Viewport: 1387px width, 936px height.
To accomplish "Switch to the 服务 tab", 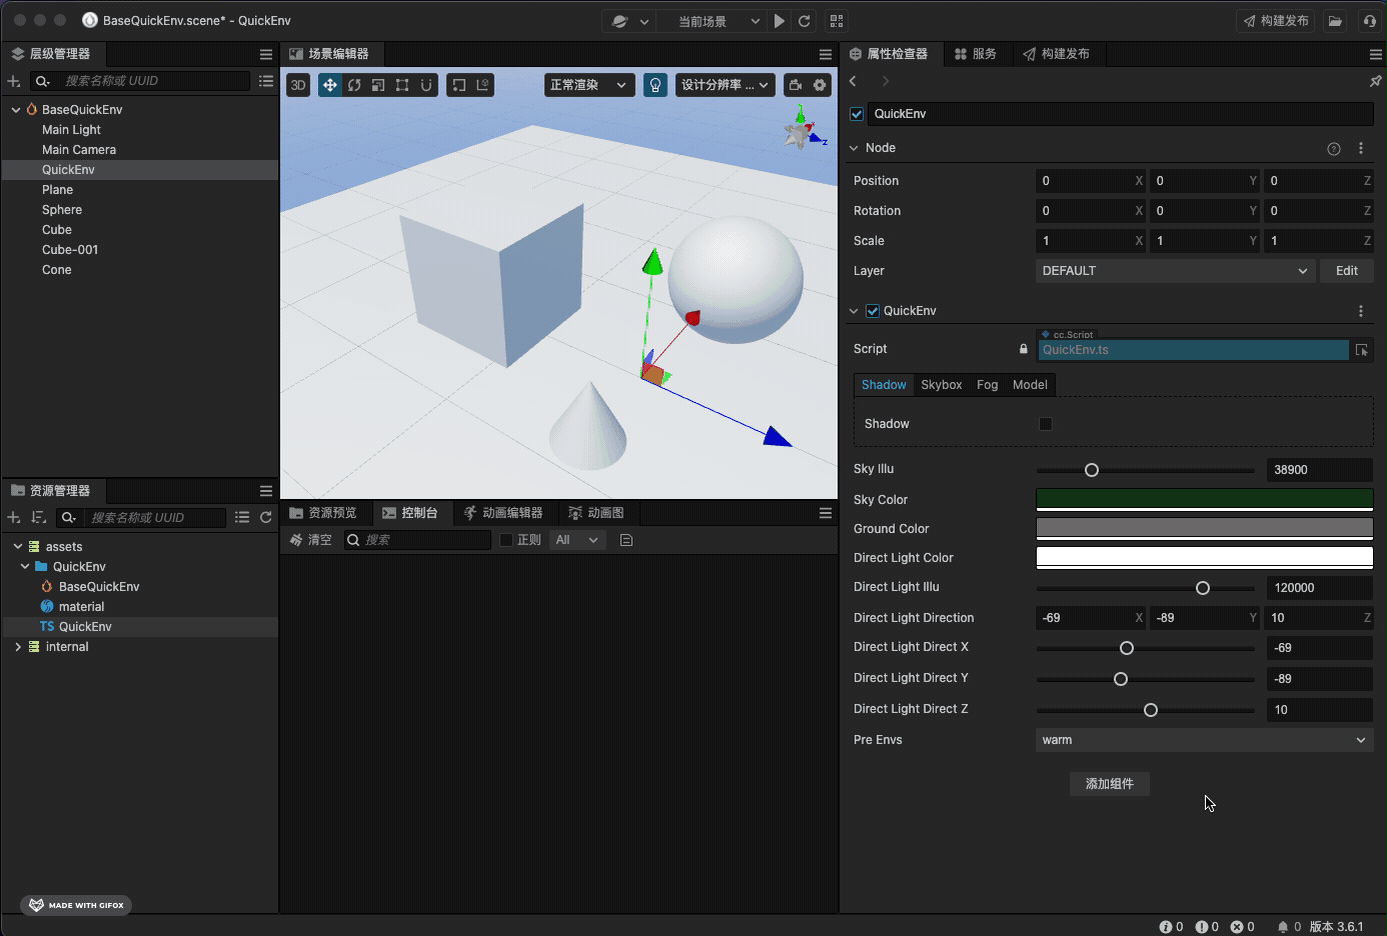I will point(976,54).
